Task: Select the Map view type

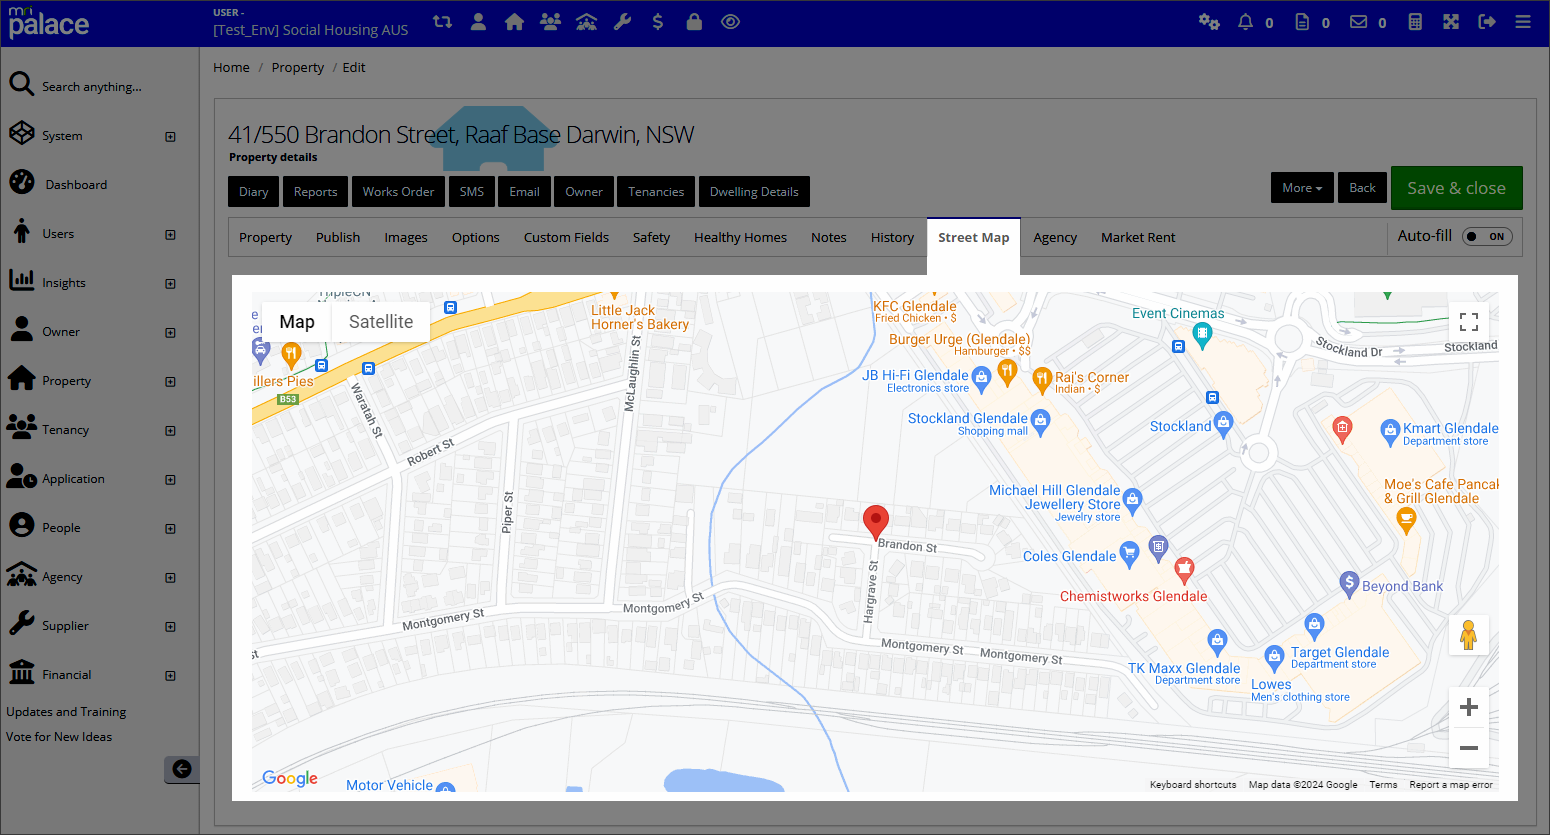Action: coord(297,322)
